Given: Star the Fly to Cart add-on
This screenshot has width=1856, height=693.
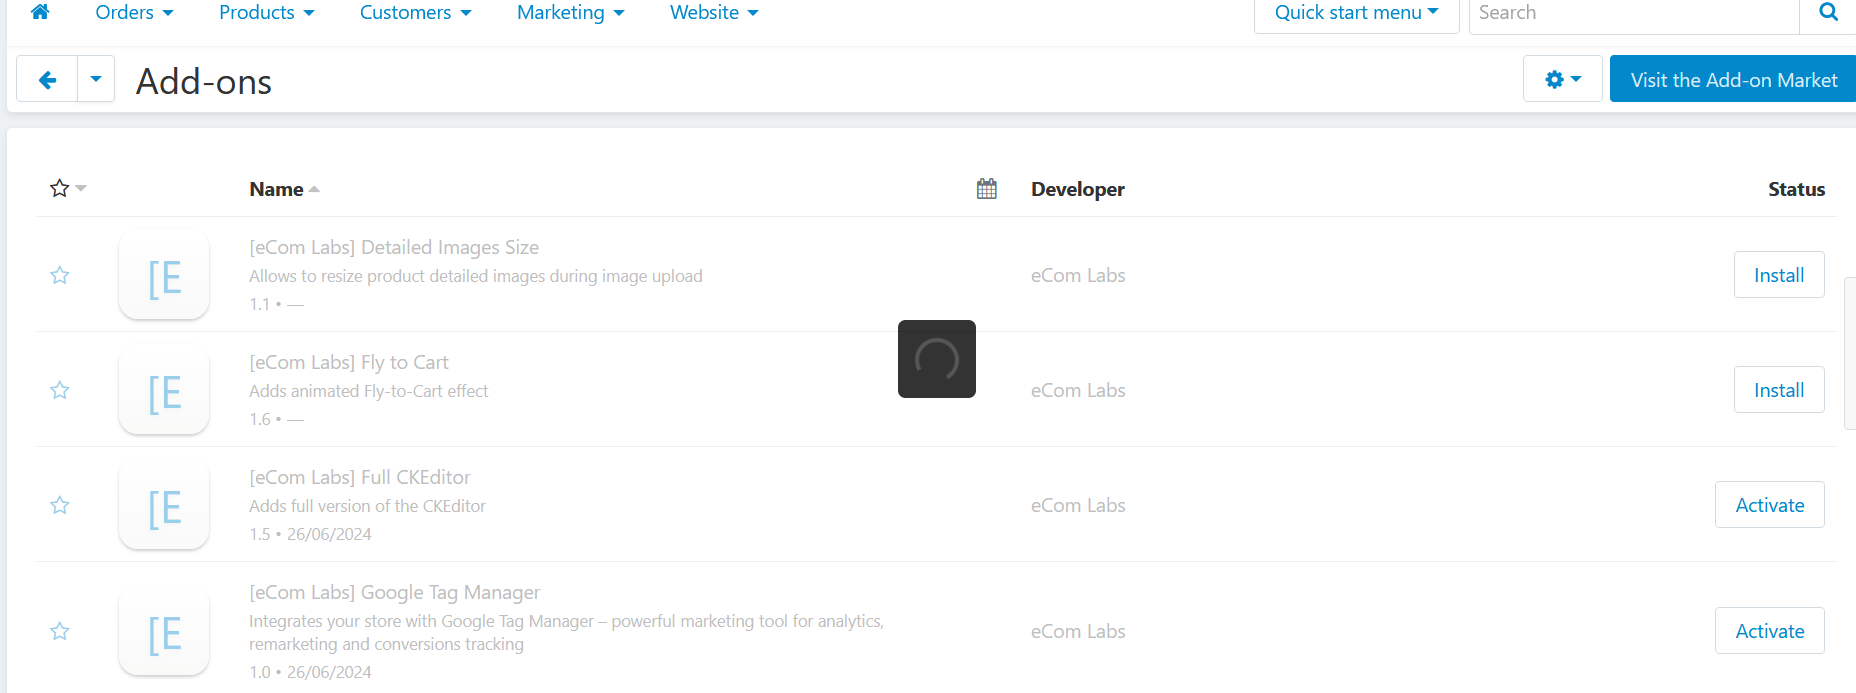Looking at the screenshot, I should (60, 390).
